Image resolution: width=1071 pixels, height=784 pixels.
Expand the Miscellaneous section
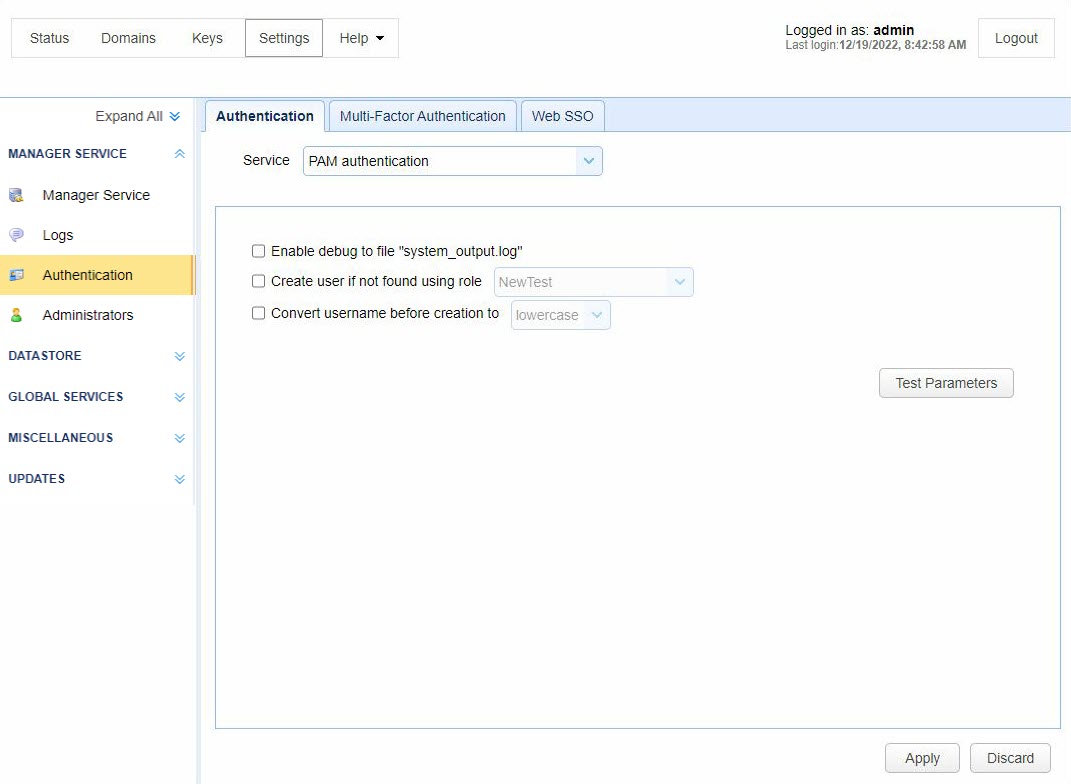click(180, 438)
